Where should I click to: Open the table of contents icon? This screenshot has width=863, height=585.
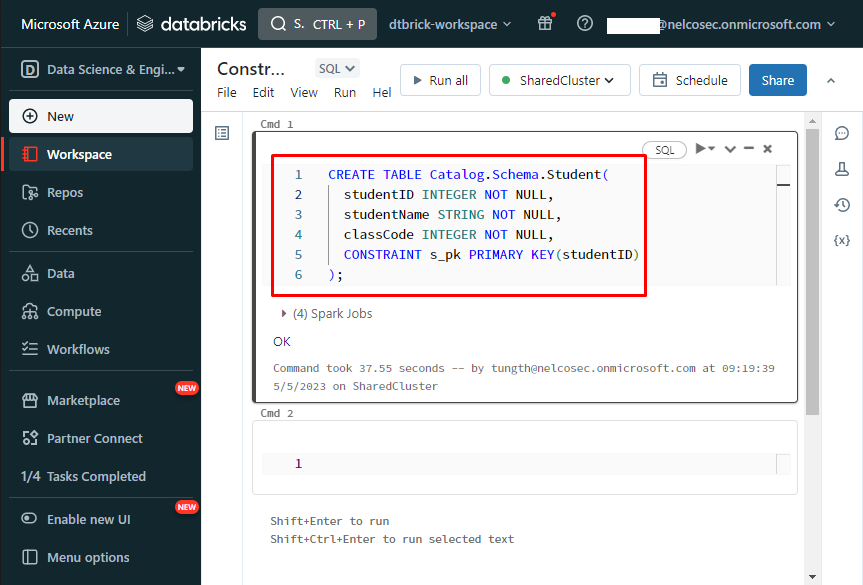[x=222, y=133]
